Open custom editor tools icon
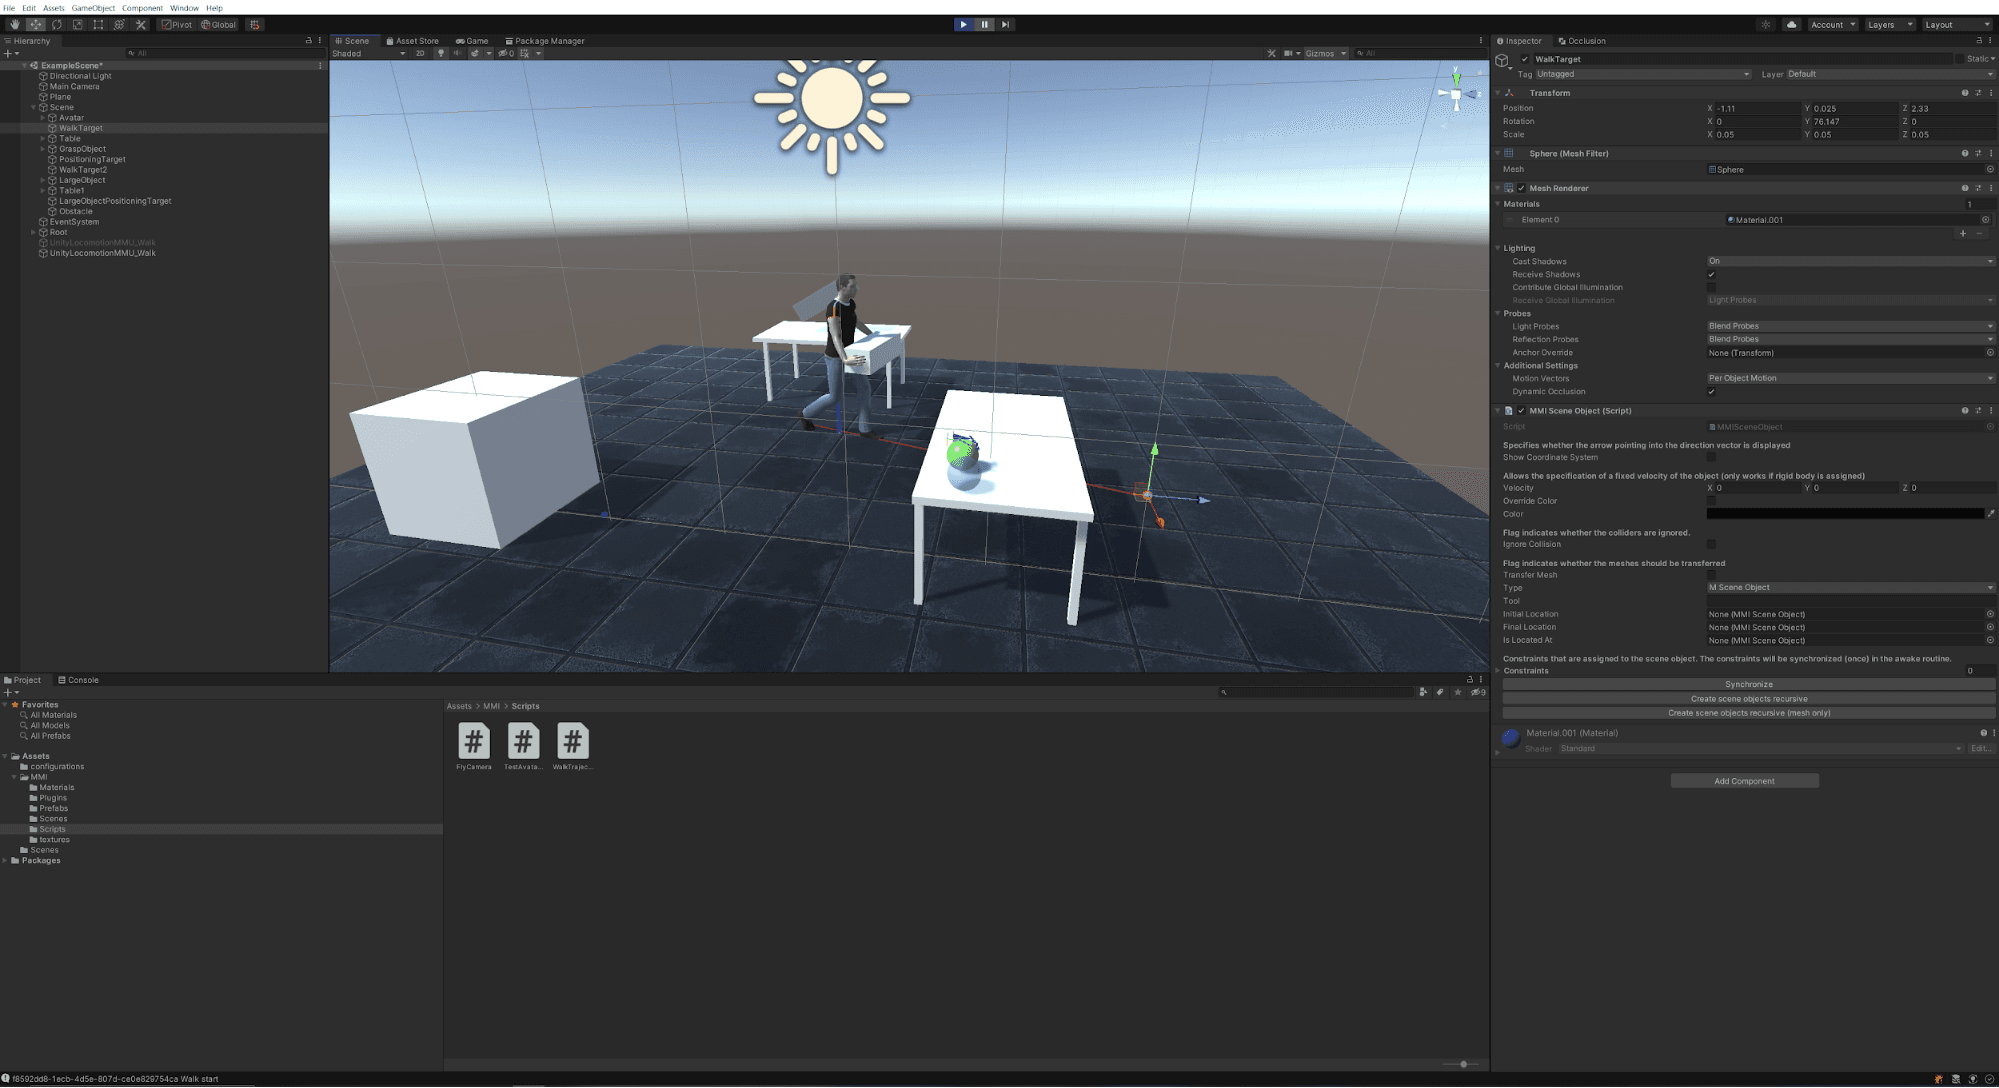1999x1088 pixels. click(x=140, y=24)
